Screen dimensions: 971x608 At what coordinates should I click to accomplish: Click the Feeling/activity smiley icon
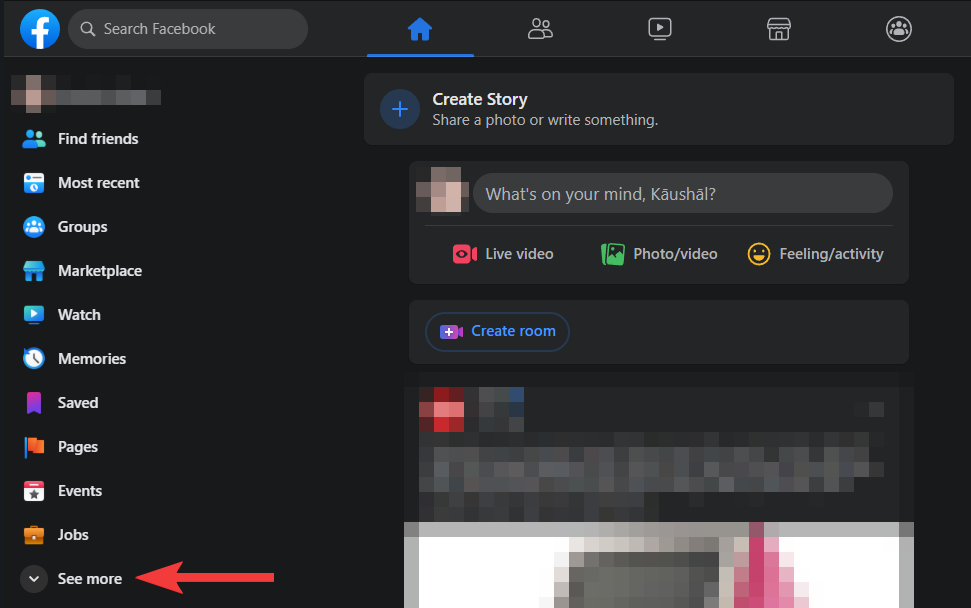759,254
